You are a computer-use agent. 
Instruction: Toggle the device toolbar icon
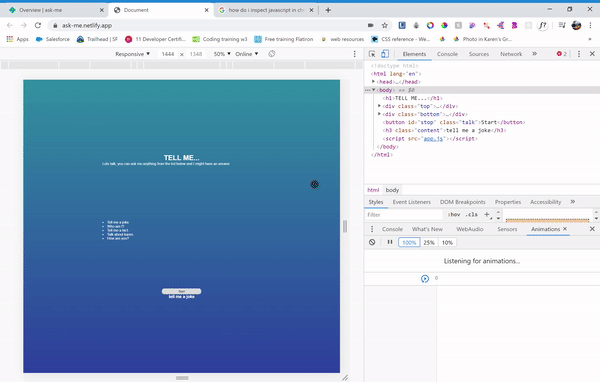(x=385, y=54)
